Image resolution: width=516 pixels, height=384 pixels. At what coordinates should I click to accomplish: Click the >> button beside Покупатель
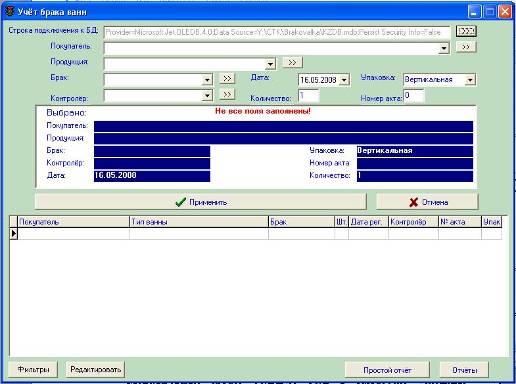466,47
